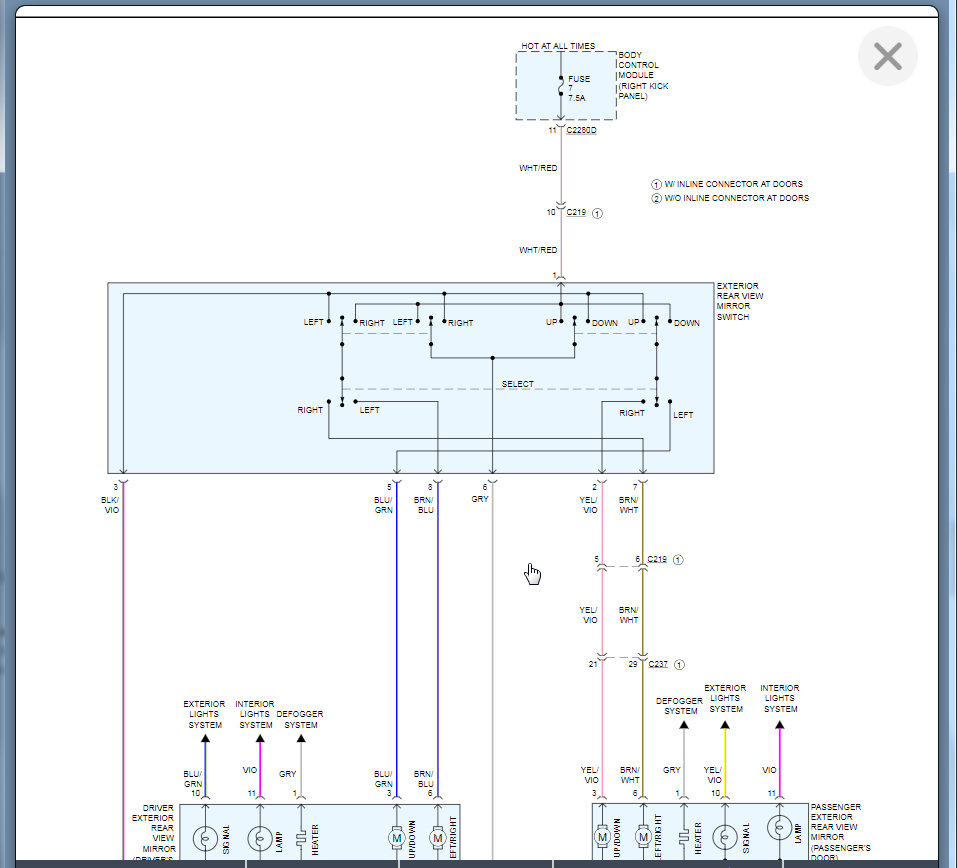This screenshot has width=957, height=868.
Task: Click the driver mirror LAMP symbol
Action: [260, 838]
